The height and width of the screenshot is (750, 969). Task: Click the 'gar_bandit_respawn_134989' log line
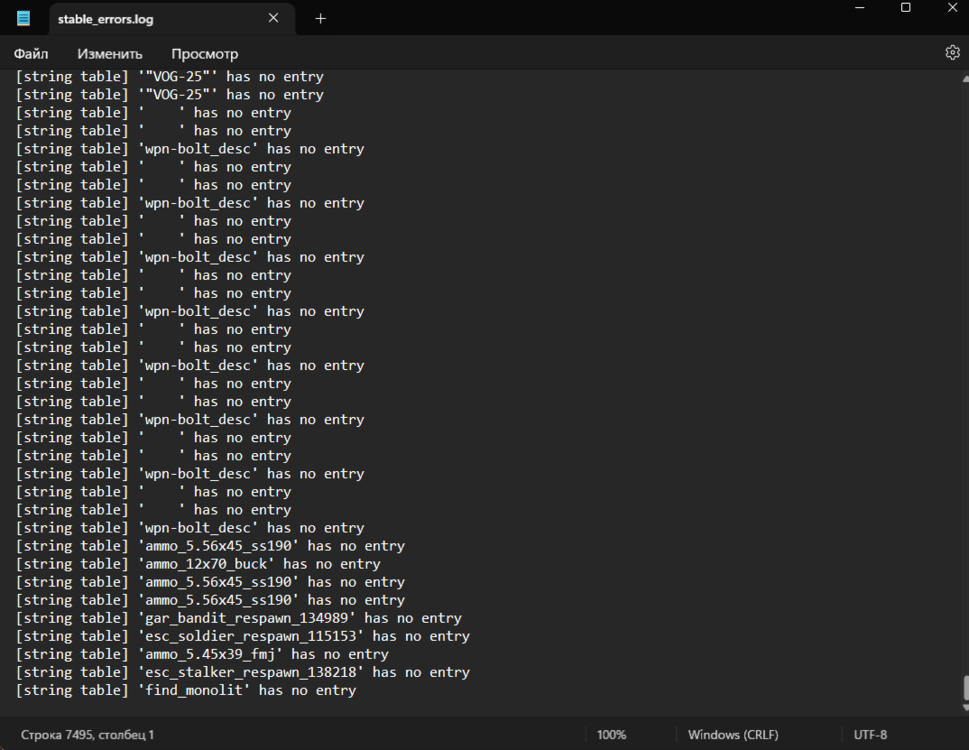click(240, 618)
